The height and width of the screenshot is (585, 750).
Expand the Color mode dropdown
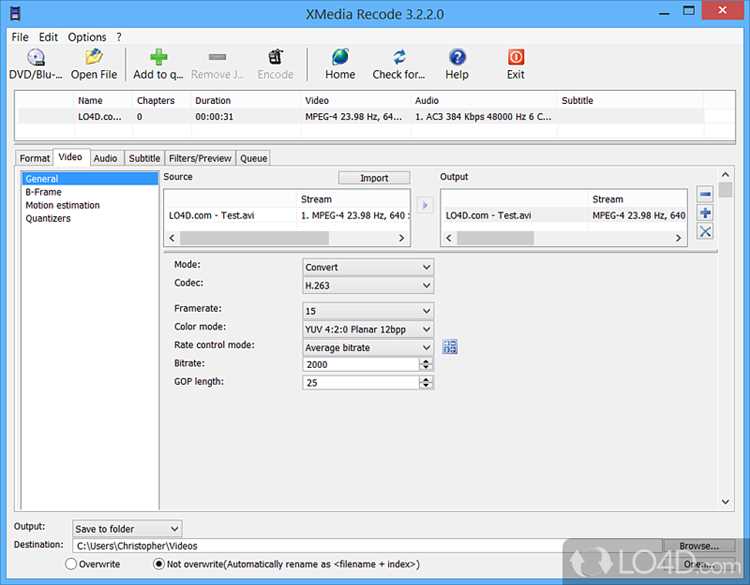click(368, 330)
